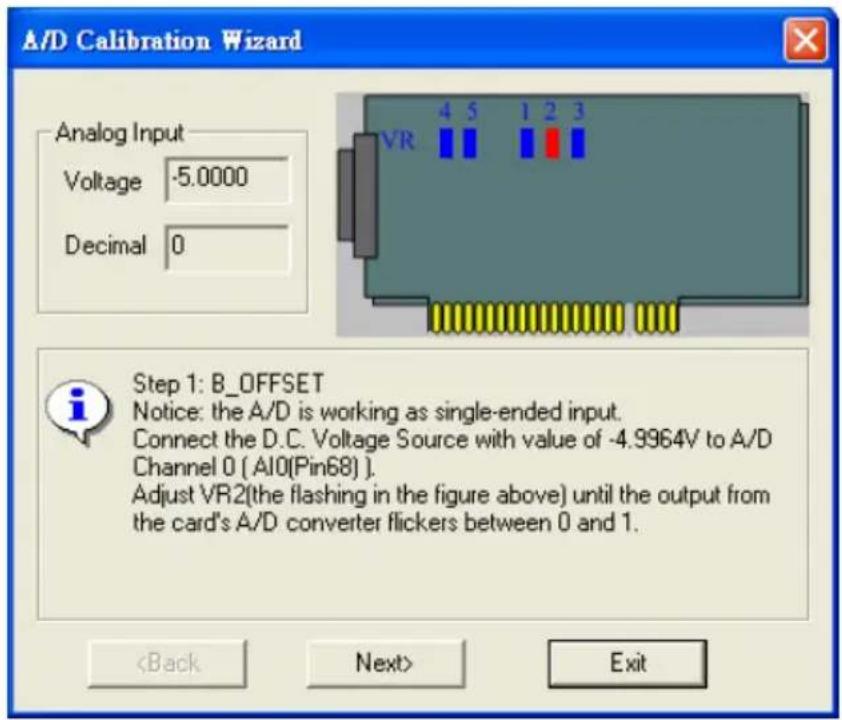The height and width of the screenshot is (720, 842).
Task: Click the line mentioning -4.9964V voltage source
Action: click(452, 440)
